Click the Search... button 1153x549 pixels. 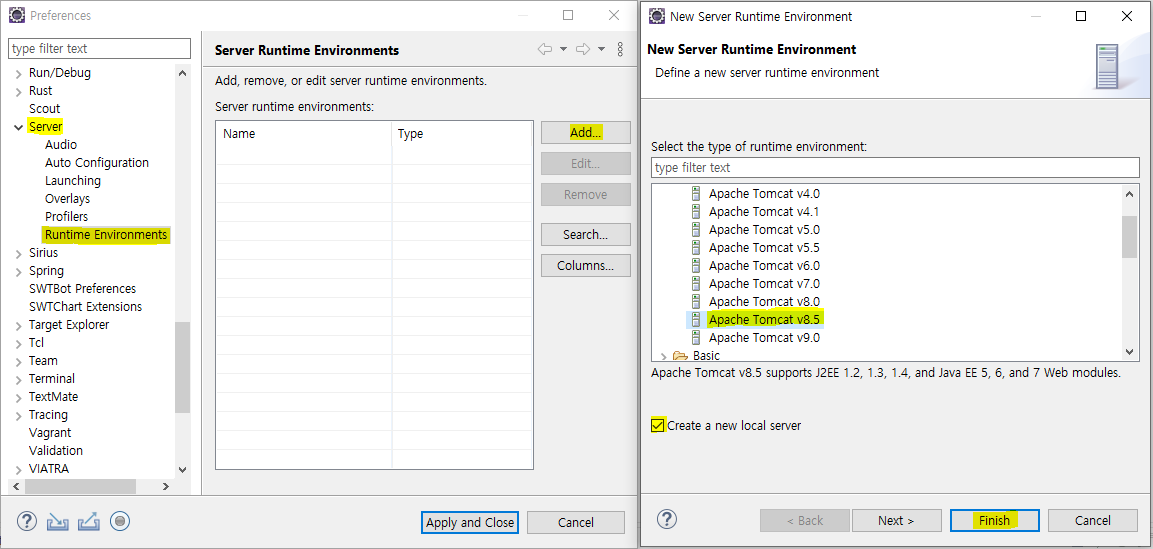coord(586,235)
